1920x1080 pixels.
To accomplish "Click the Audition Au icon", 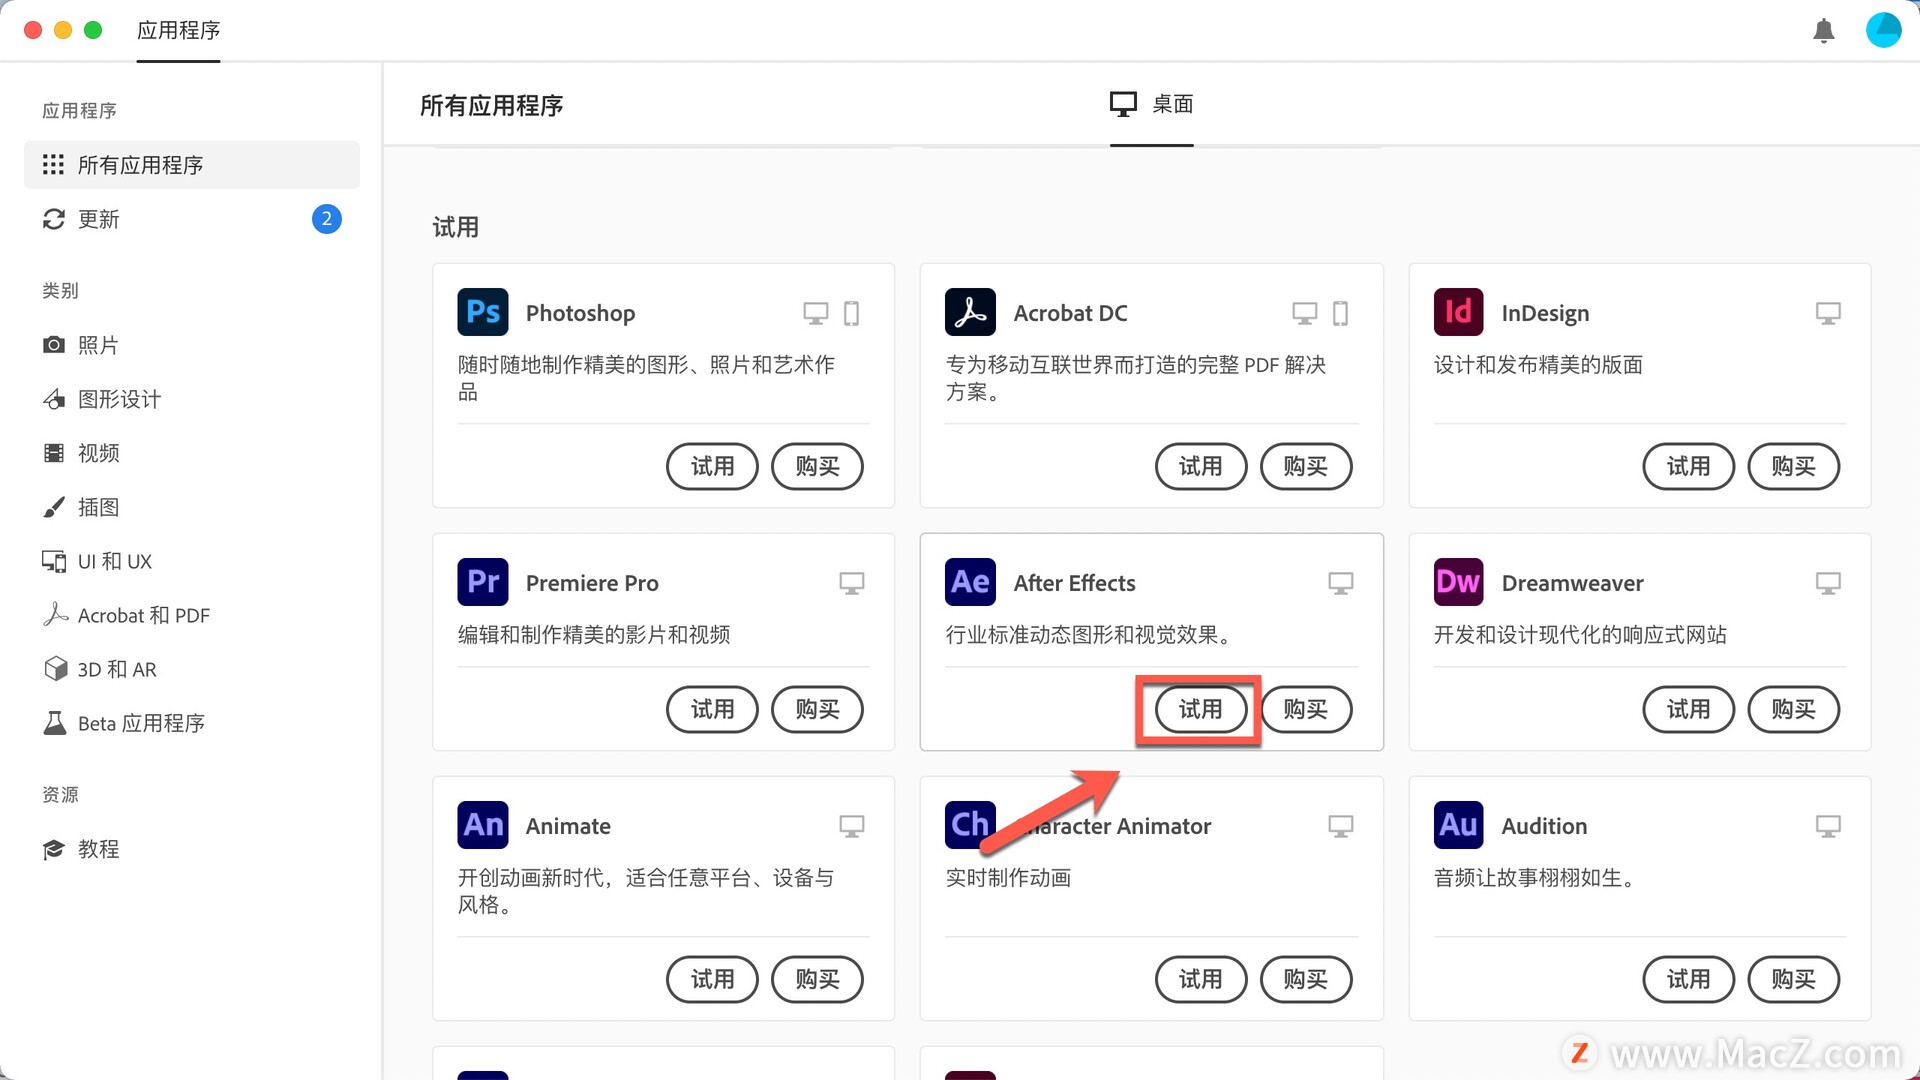I will (x=1458, y=825).
